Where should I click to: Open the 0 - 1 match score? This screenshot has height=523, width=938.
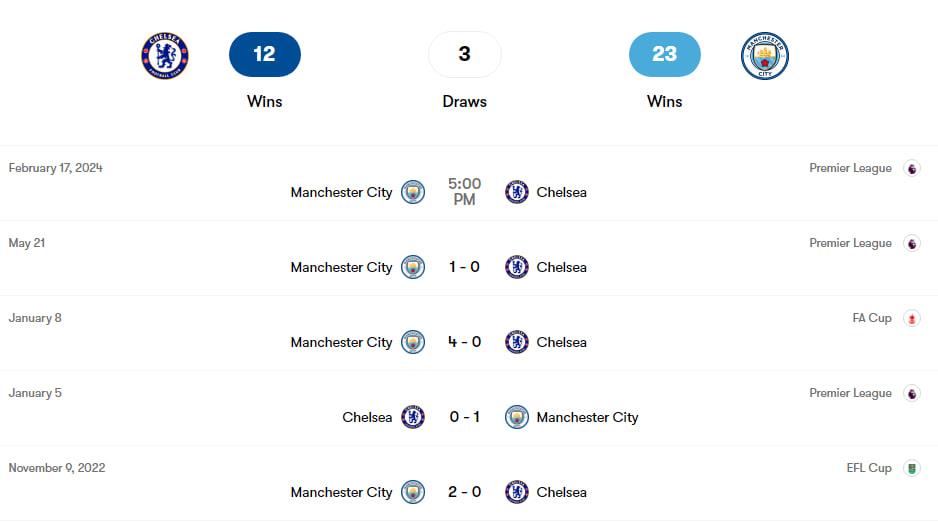coord(464,417)
